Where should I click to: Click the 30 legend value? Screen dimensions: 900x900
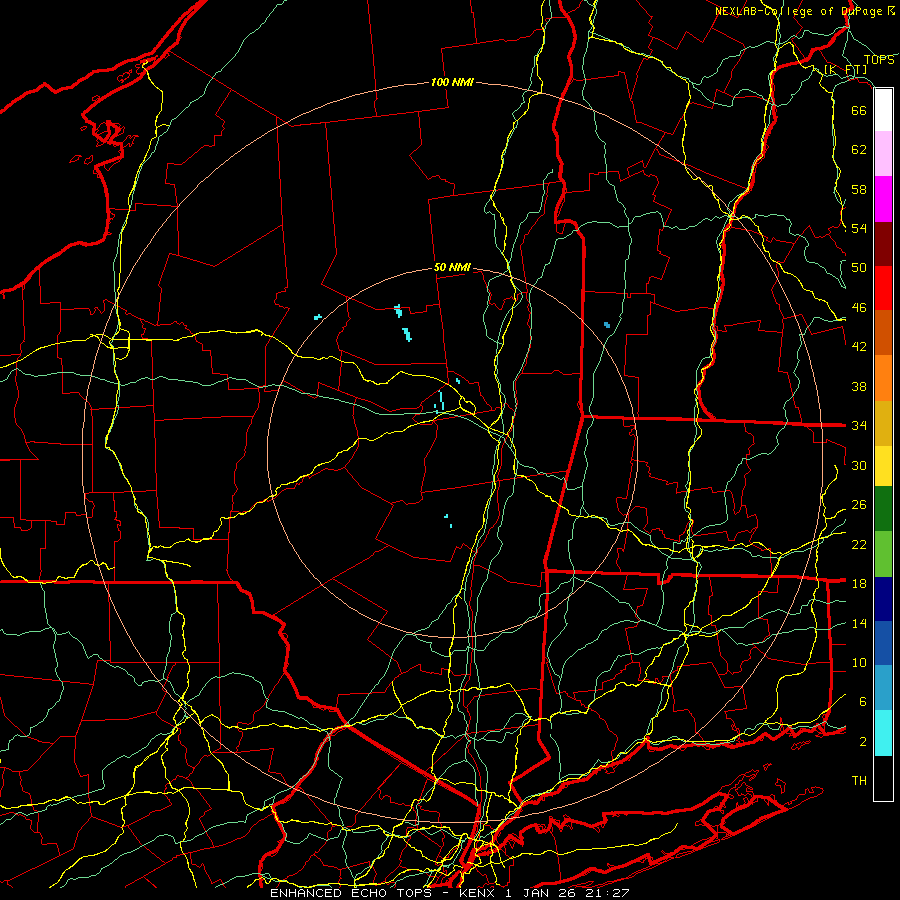point(859,465)
